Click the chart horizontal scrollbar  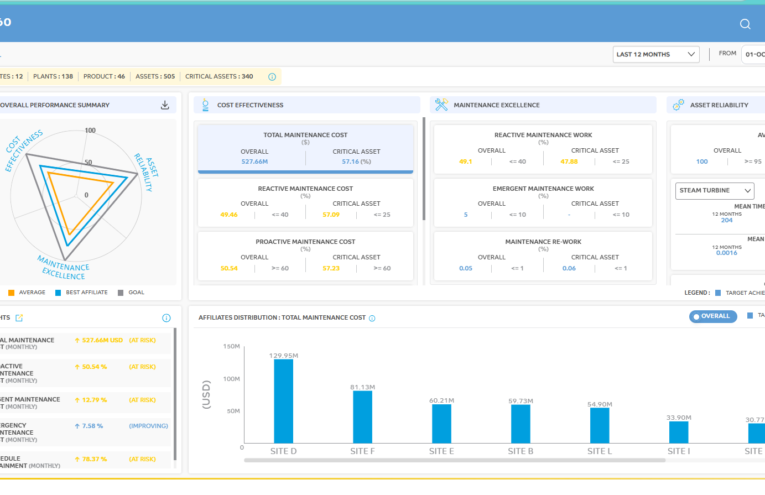pos(454,460)
